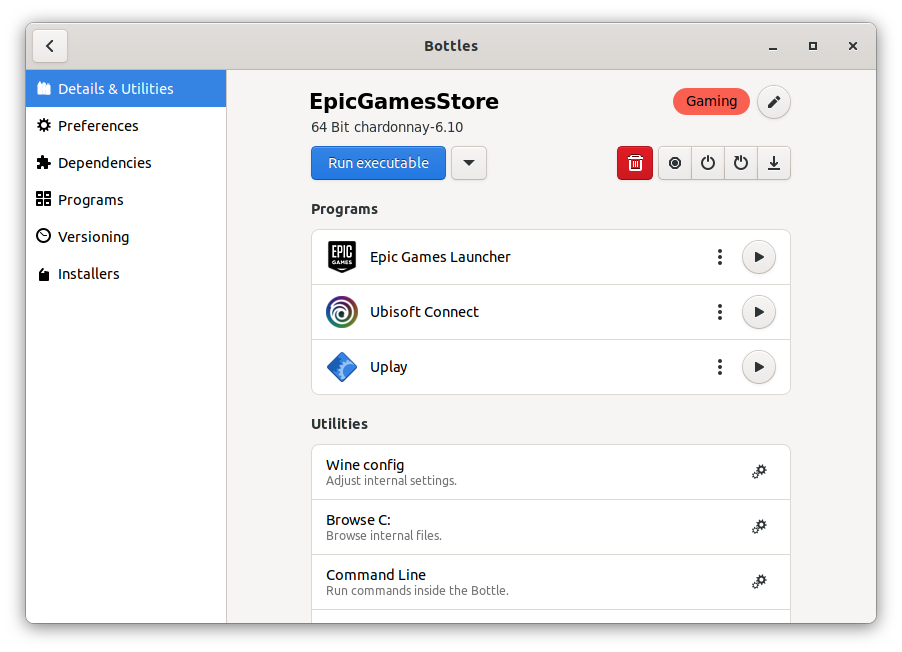Edit the bottle name with pencil icon
Viewport: 902px width, 652px height.
coord(773,101)
